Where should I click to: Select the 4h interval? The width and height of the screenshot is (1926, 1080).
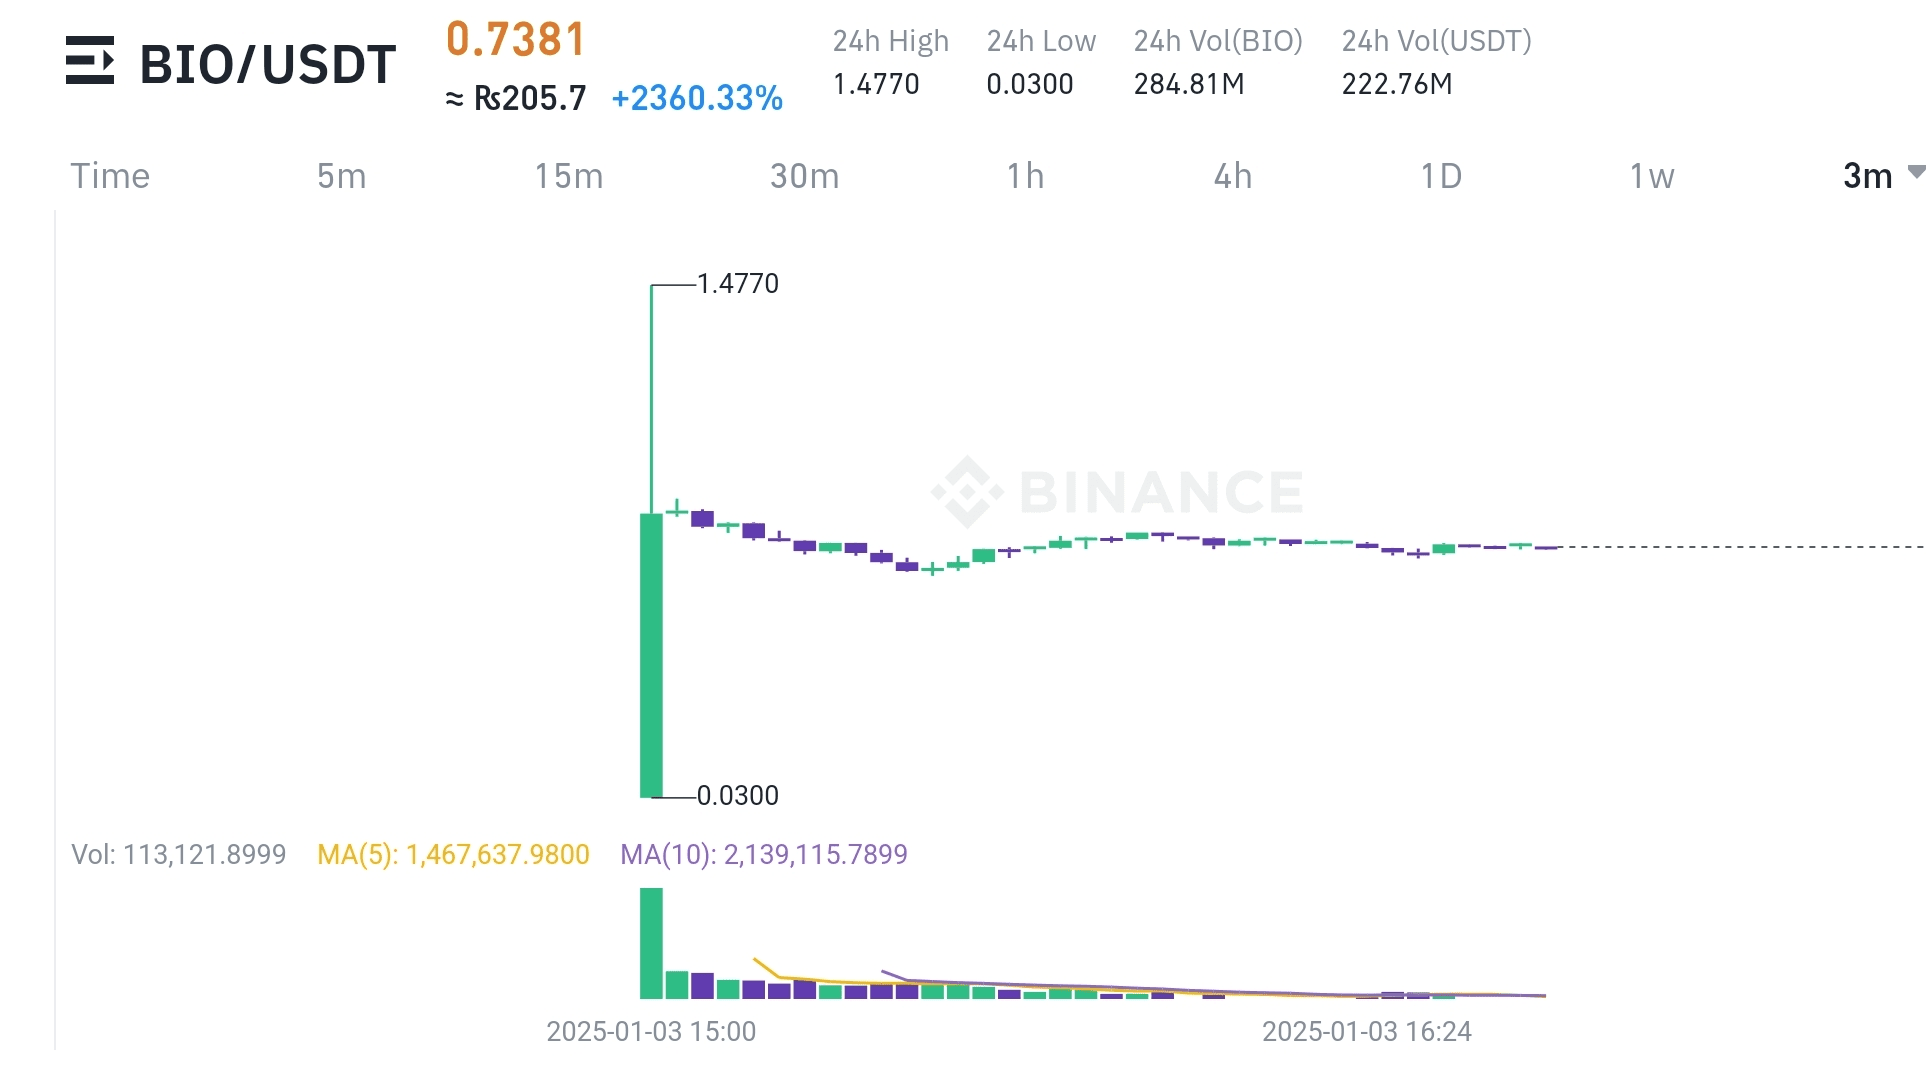click(1232, 176)
